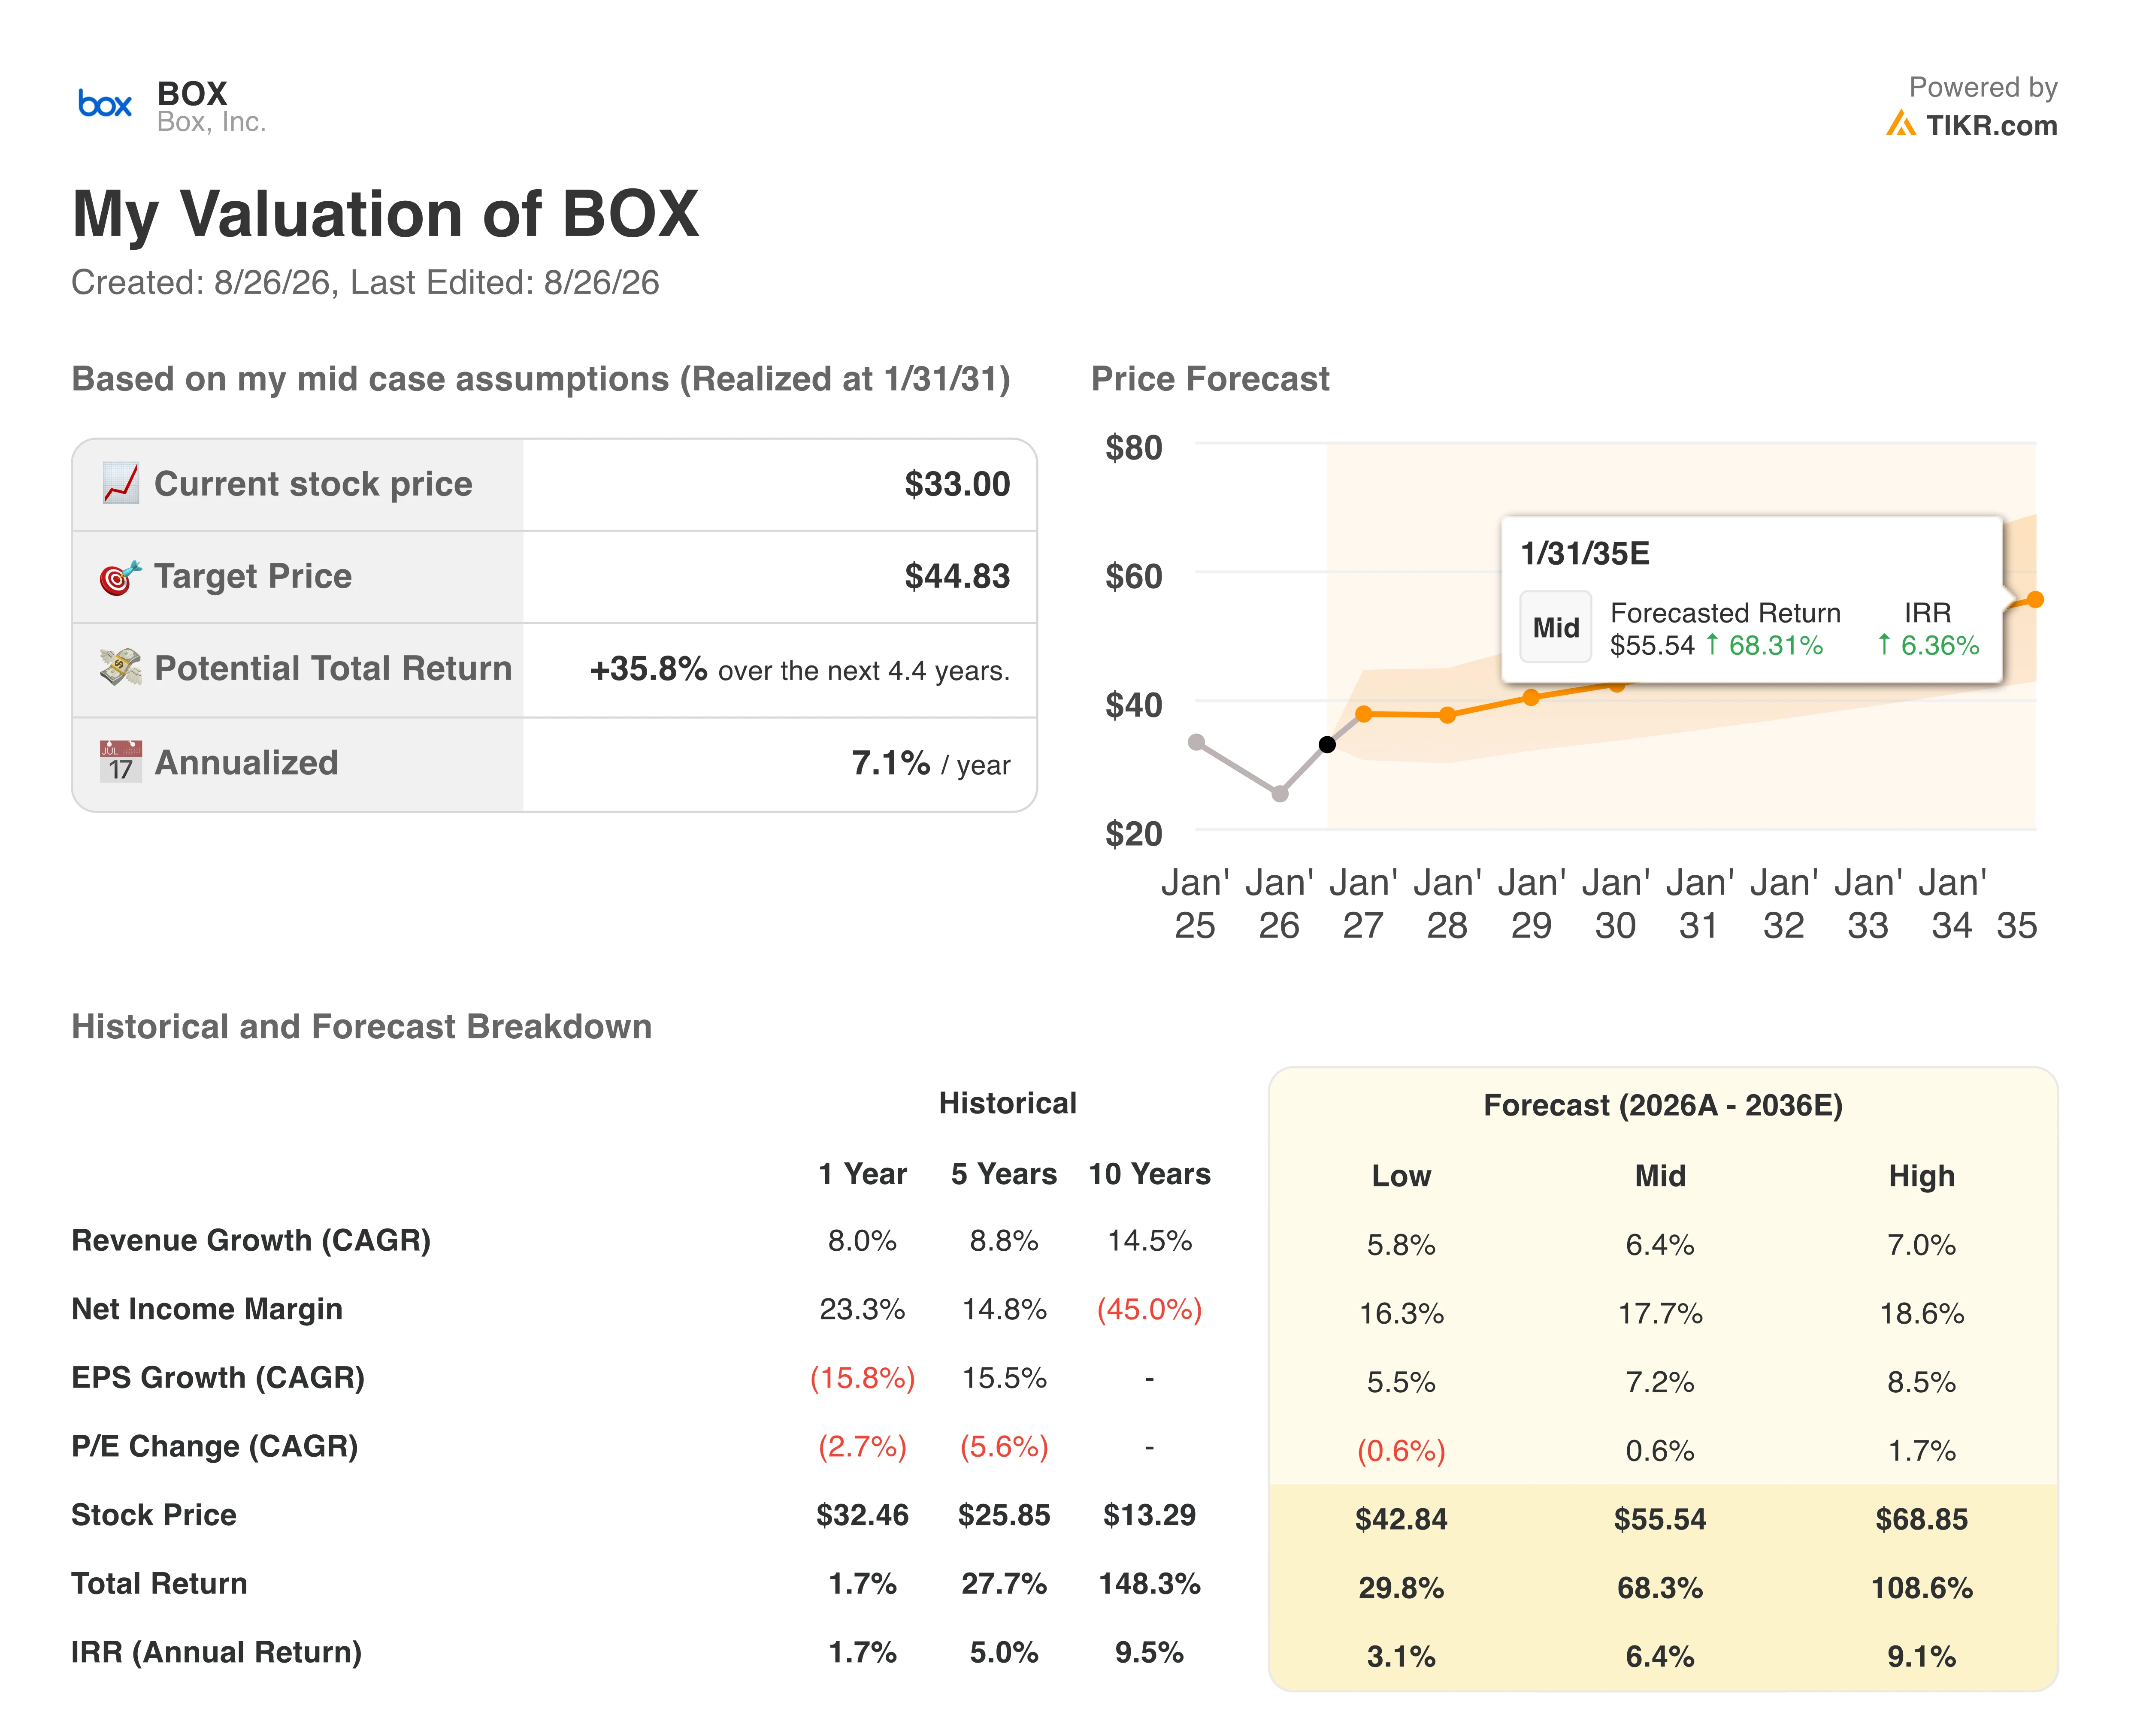The image size is (2131, 1736).
Task: Click the gray chart point at Jan 25
Action: 1196,742
